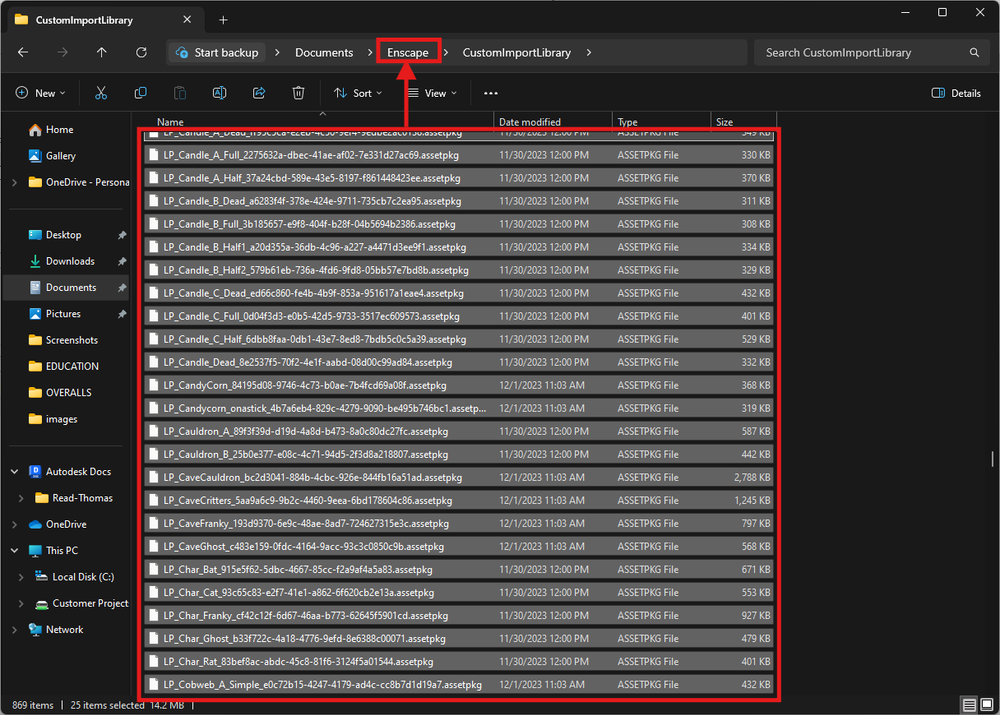
Task: Collapse the This PC tree entry
Action: click(x=14, y=550)
